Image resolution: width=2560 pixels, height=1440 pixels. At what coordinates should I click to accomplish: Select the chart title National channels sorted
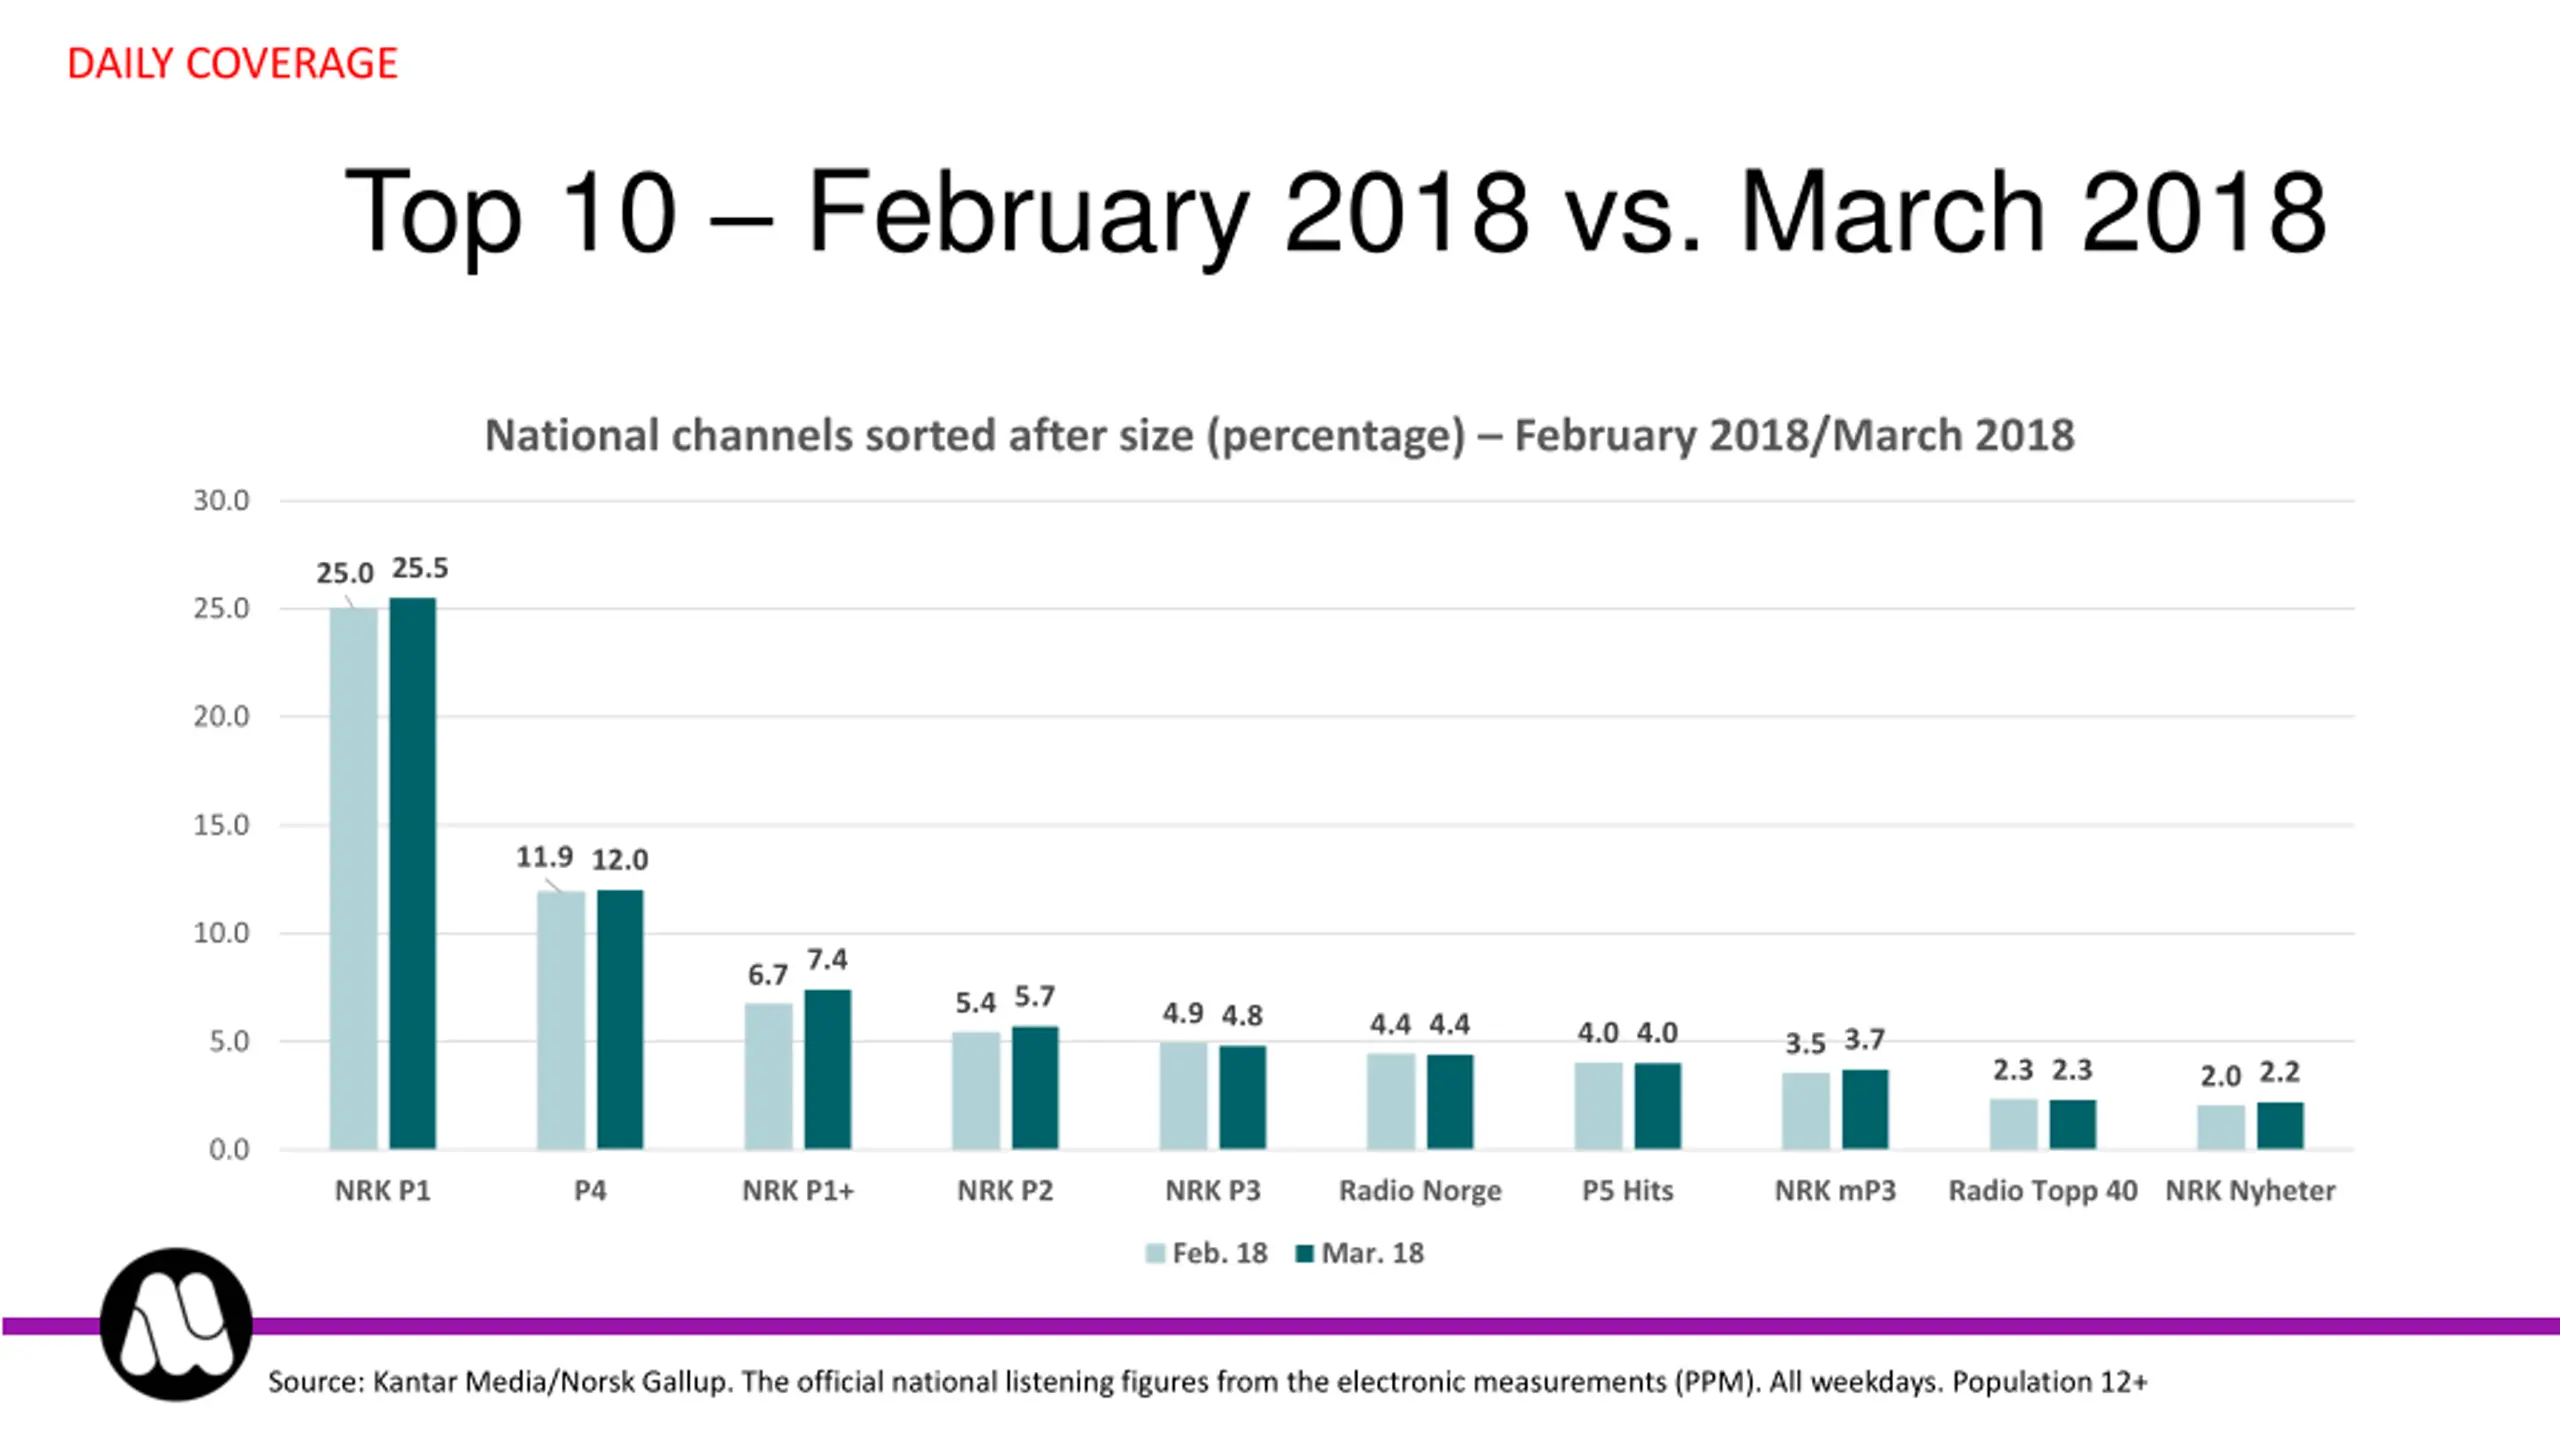click(x=1279, y=436)
